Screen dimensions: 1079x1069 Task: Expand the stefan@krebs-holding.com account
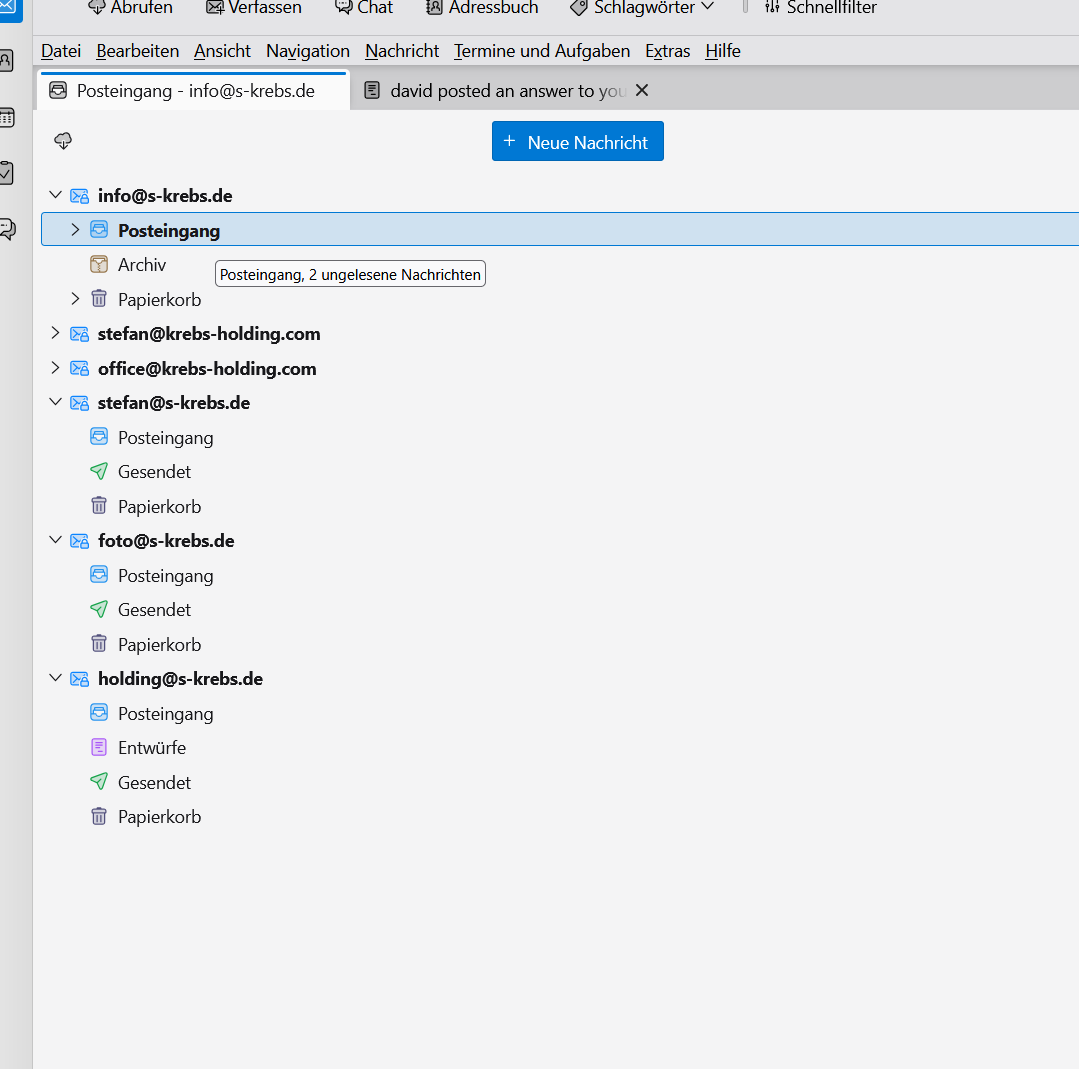(55, 333)
